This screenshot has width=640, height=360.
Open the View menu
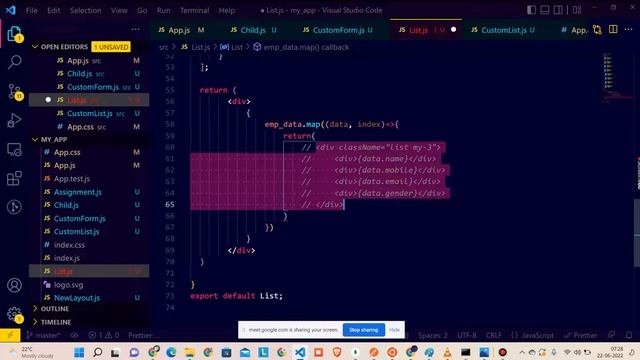(119, 10)
